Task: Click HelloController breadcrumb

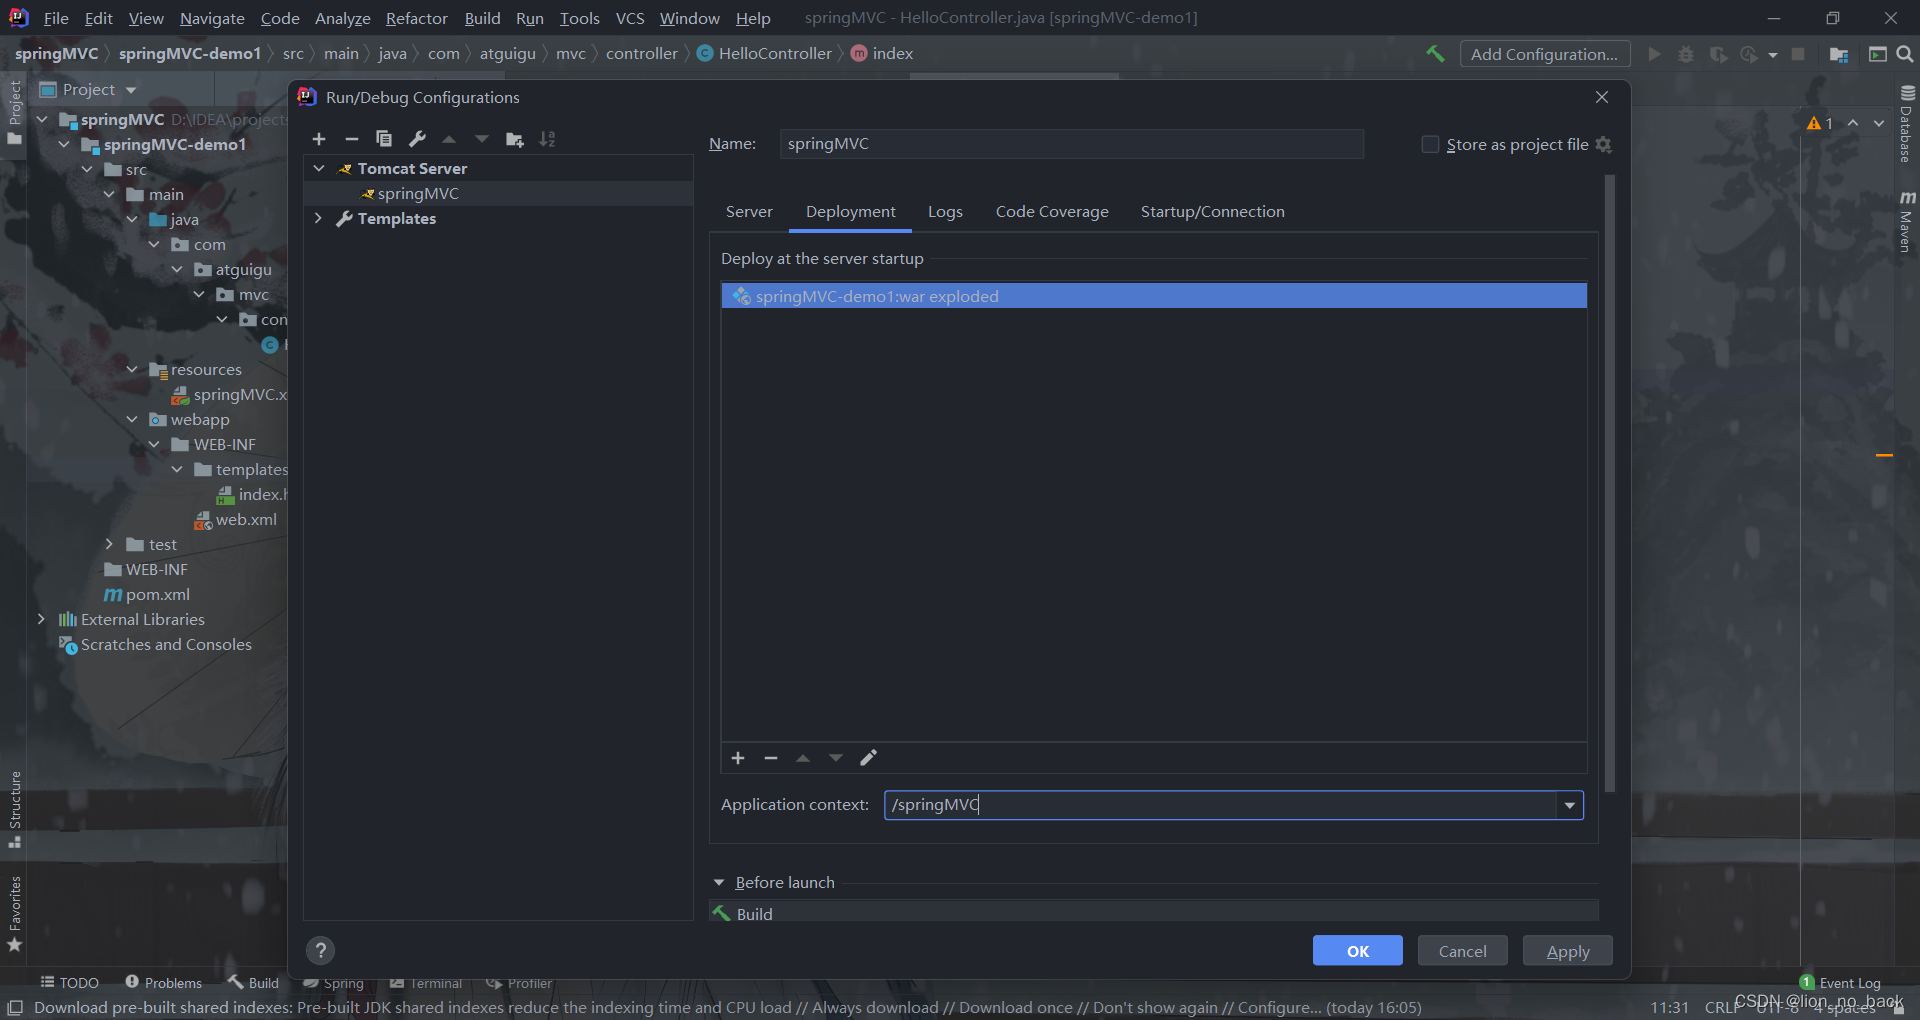Action: 765,54
